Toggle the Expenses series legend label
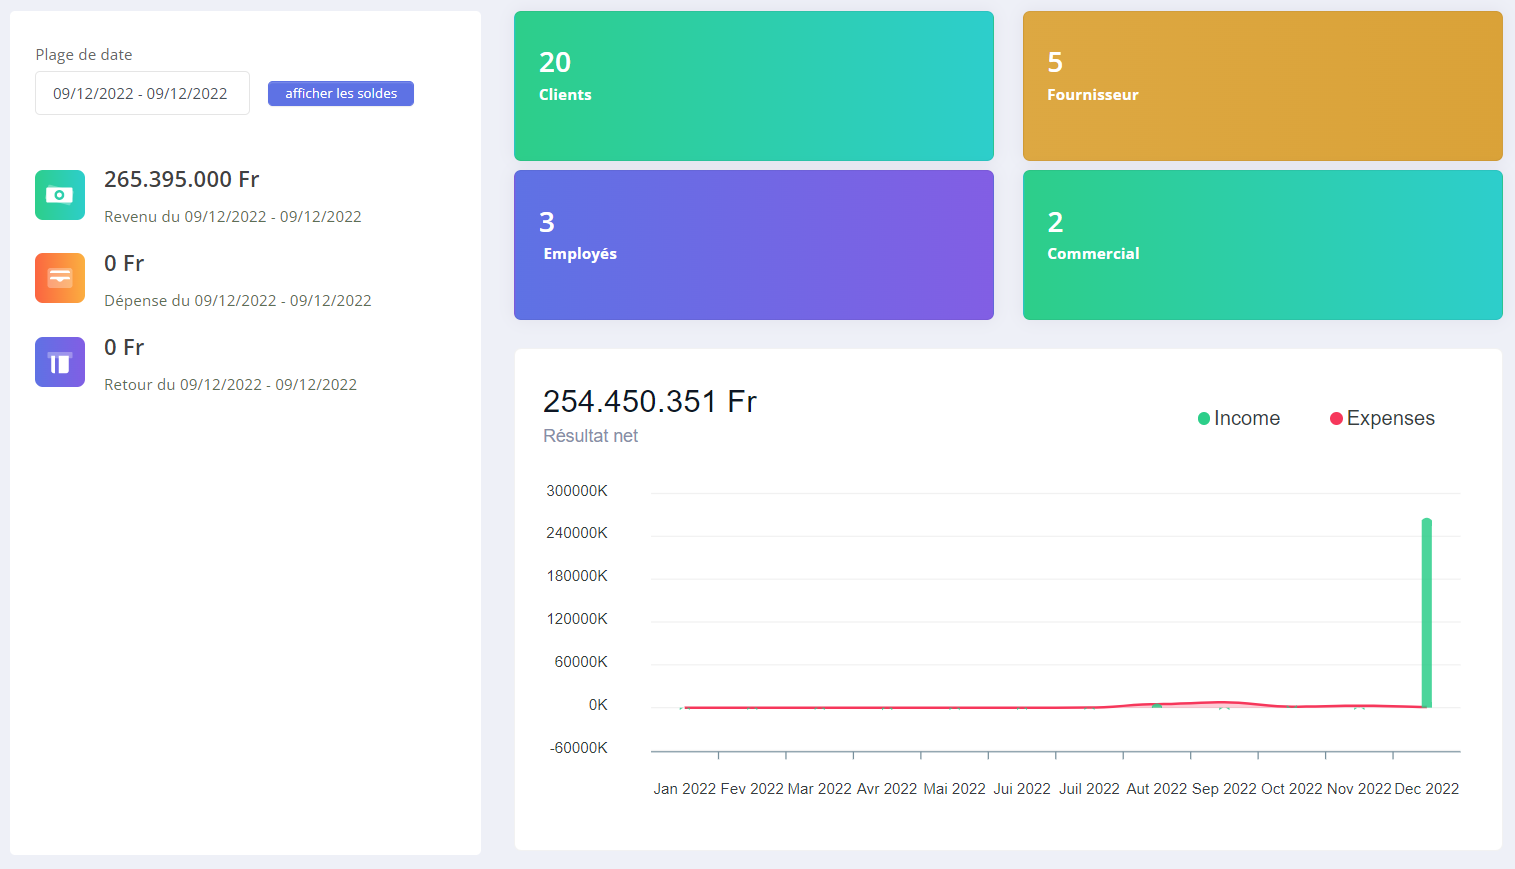 (x=1390, y=419)
